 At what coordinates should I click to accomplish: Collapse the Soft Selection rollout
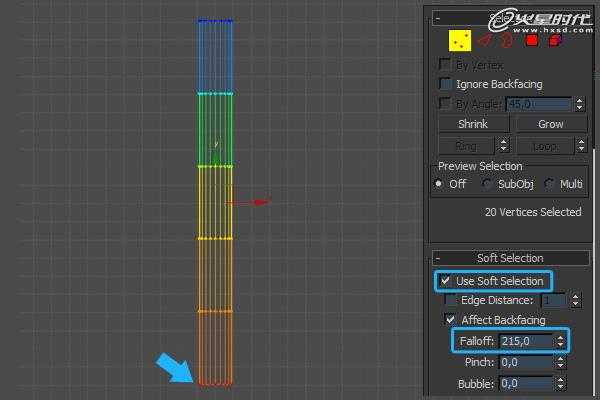[510, 258]
